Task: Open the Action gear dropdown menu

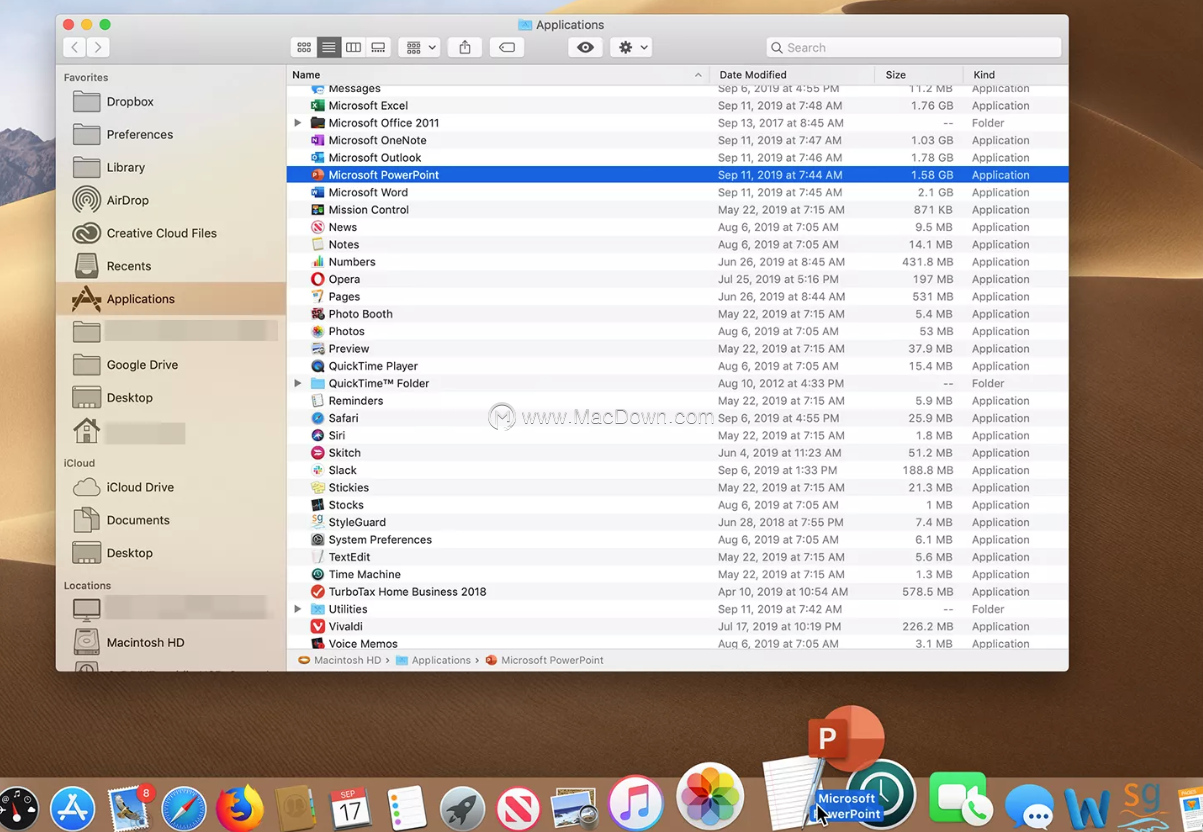Action: (633, 47)
